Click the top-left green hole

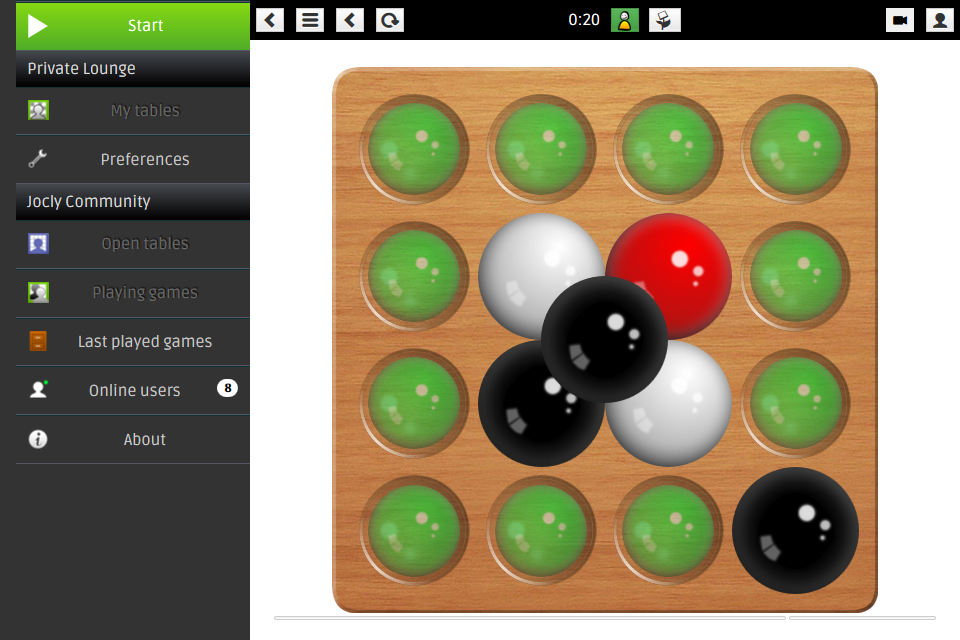pyautogui.click(x=414, y=149)
